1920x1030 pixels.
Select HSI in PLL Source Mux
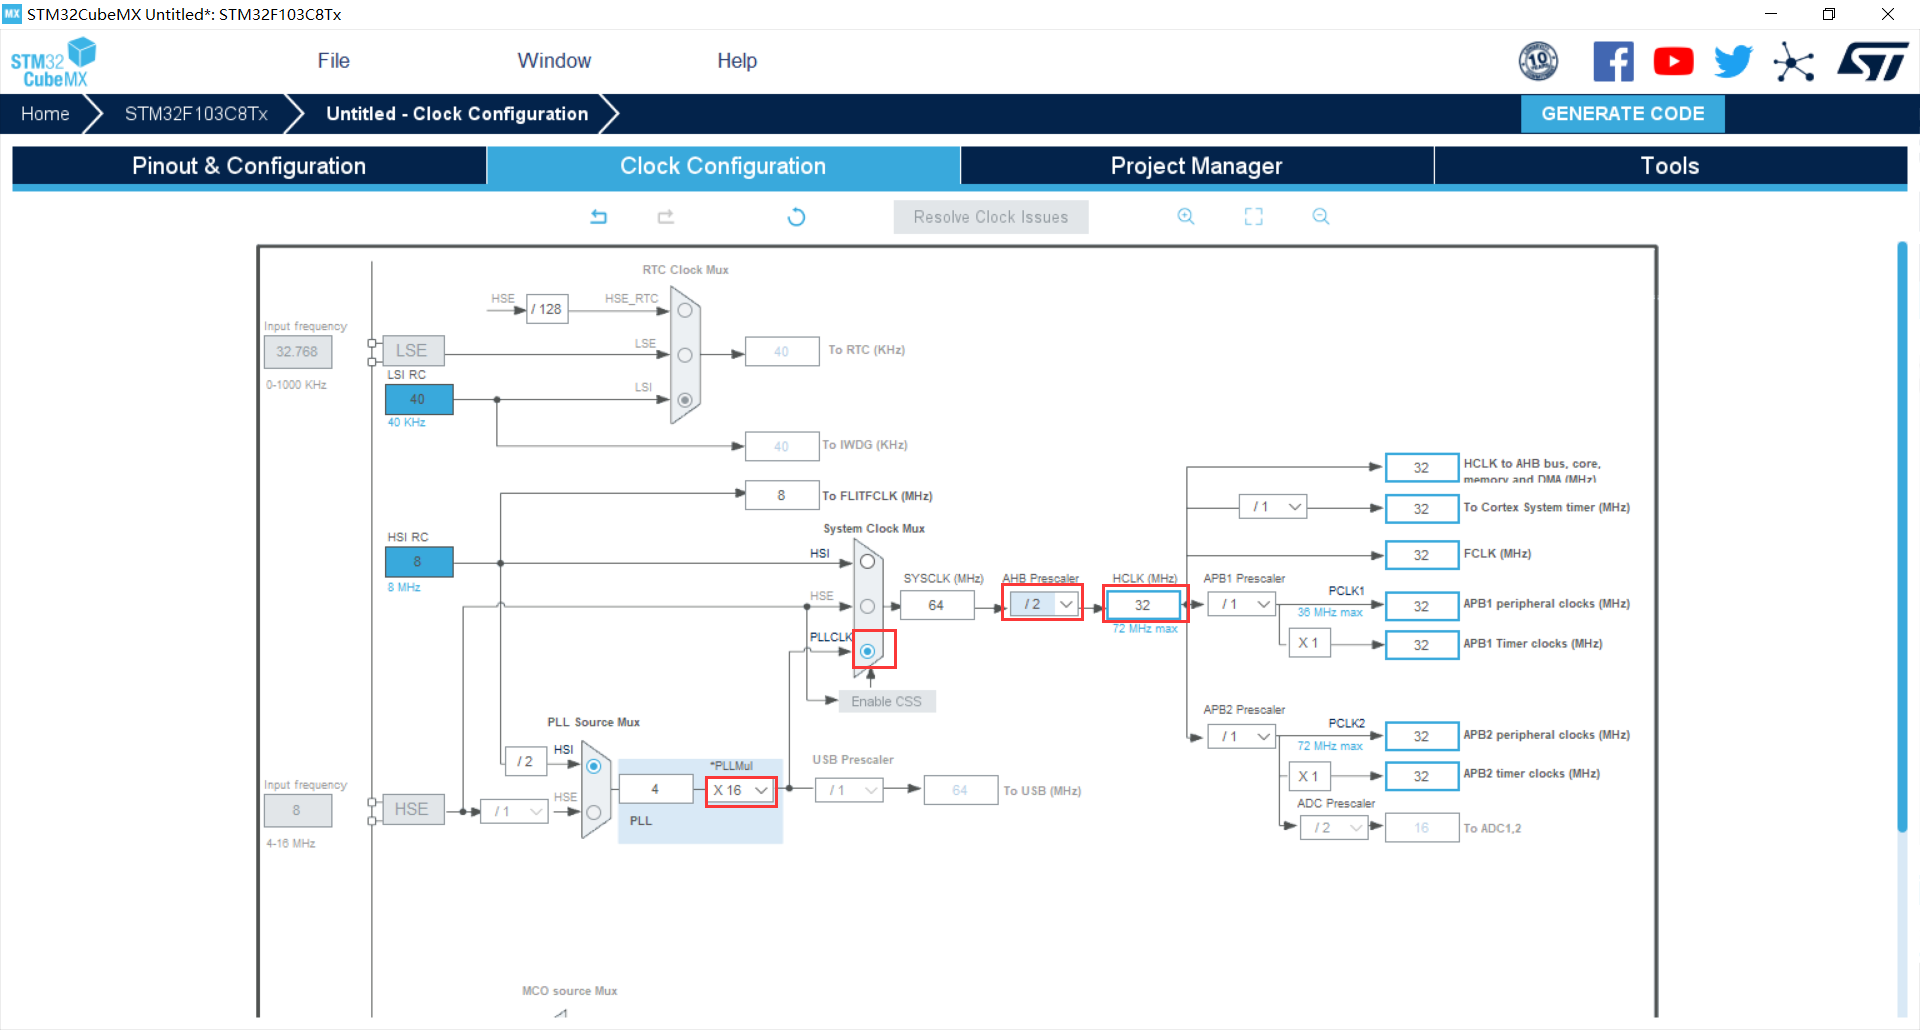[593, 766]
